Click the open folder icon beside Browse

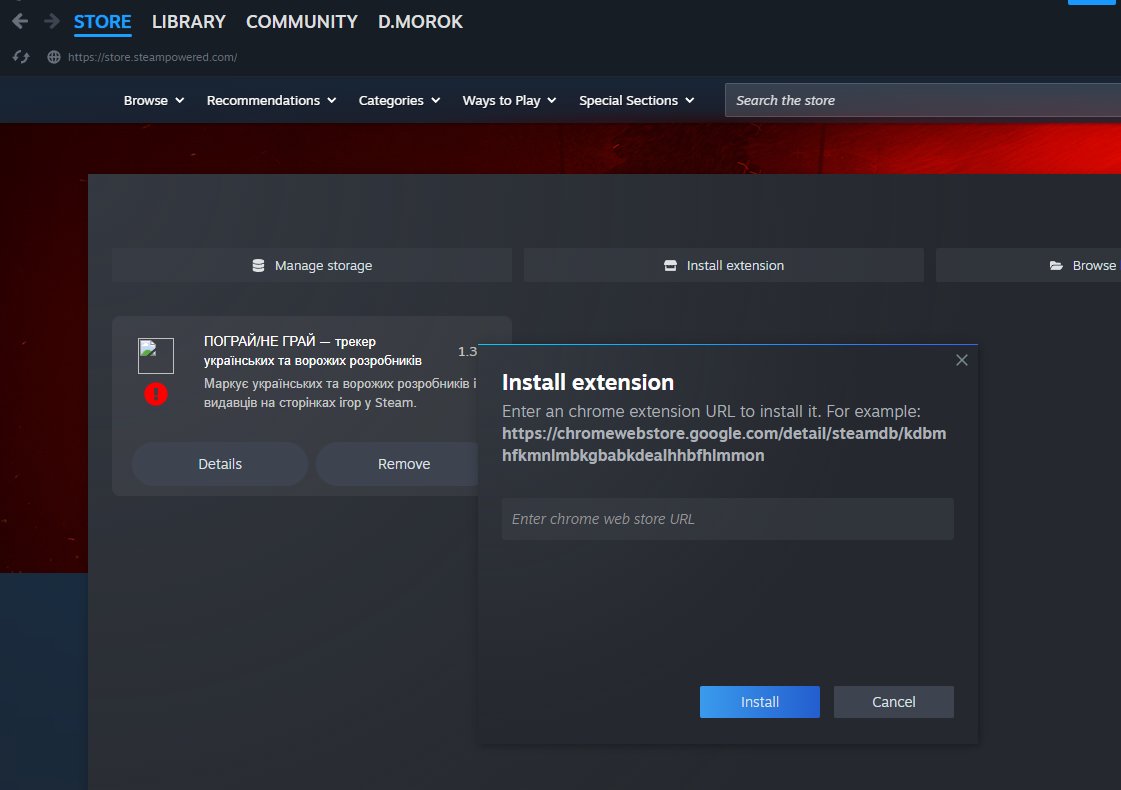pyautogui.click(x=1056, y=265)
